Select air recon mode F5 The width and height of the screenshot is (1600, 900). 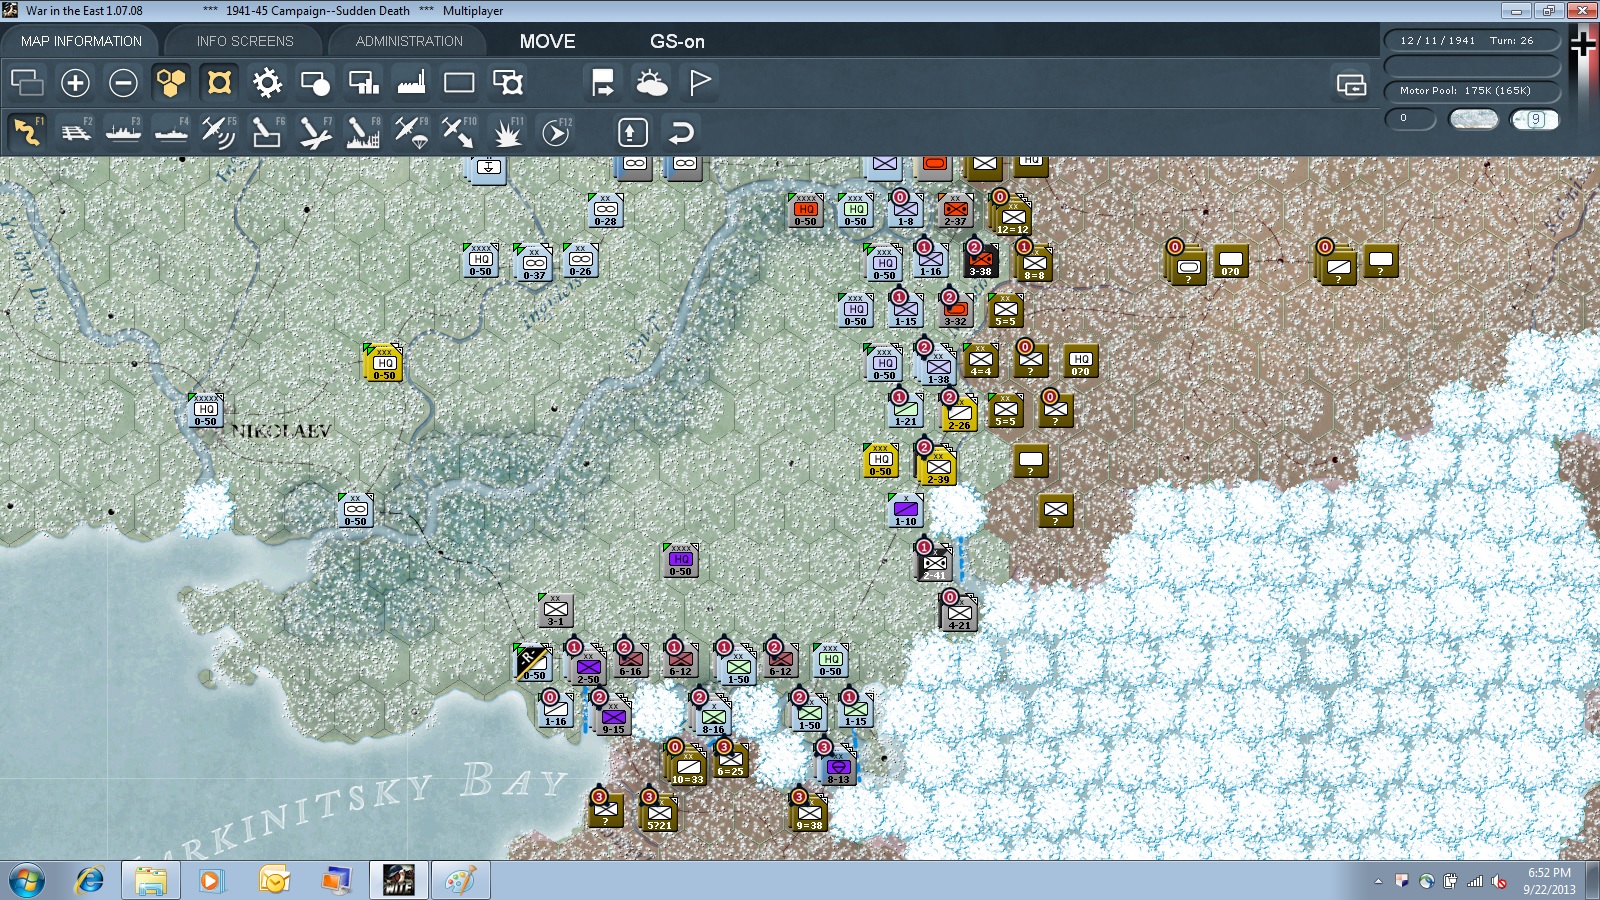pyautogui.click(x=219, y=132)
